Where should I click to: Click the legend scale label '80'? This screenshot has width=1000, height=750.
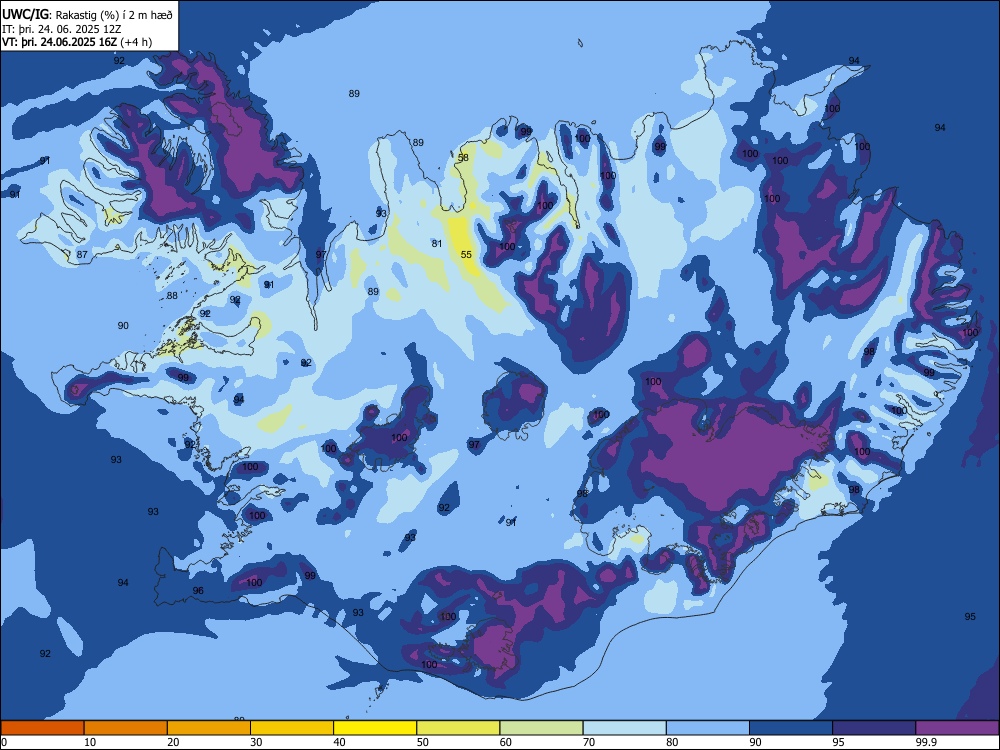672,742
